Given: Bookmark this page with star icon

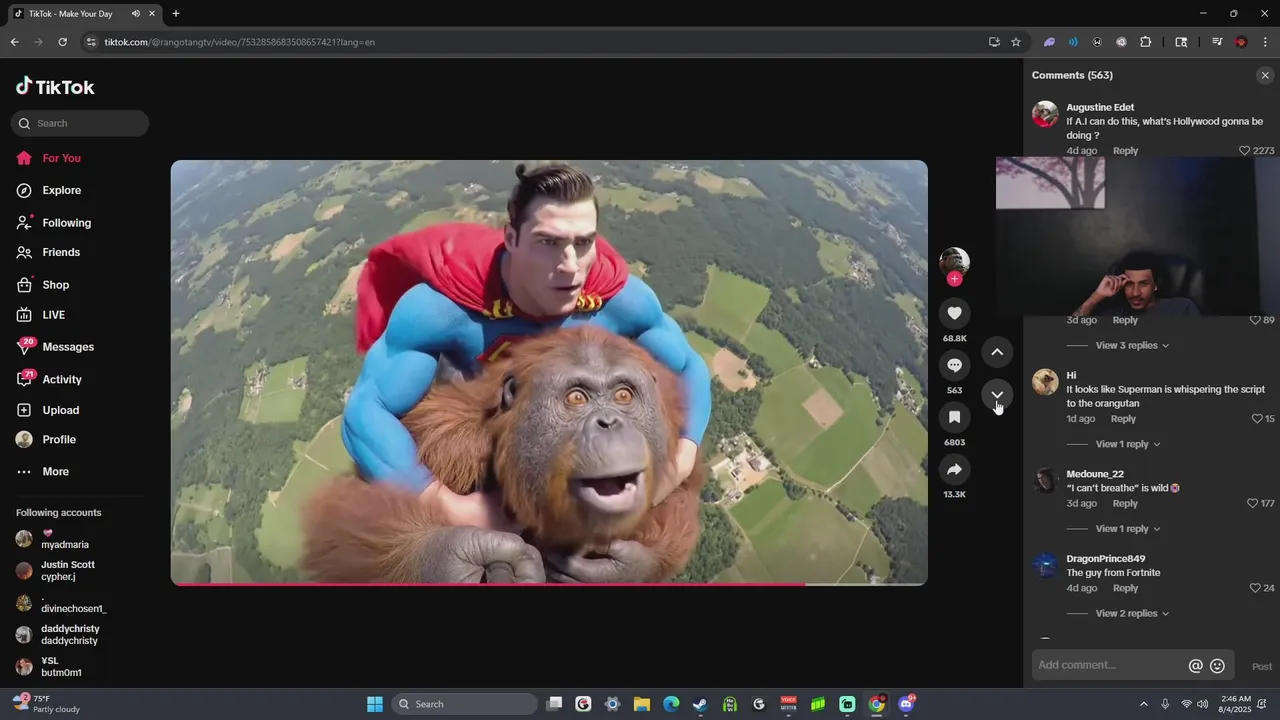Looking at the screenshot, I should click(x=1016, y=42).
